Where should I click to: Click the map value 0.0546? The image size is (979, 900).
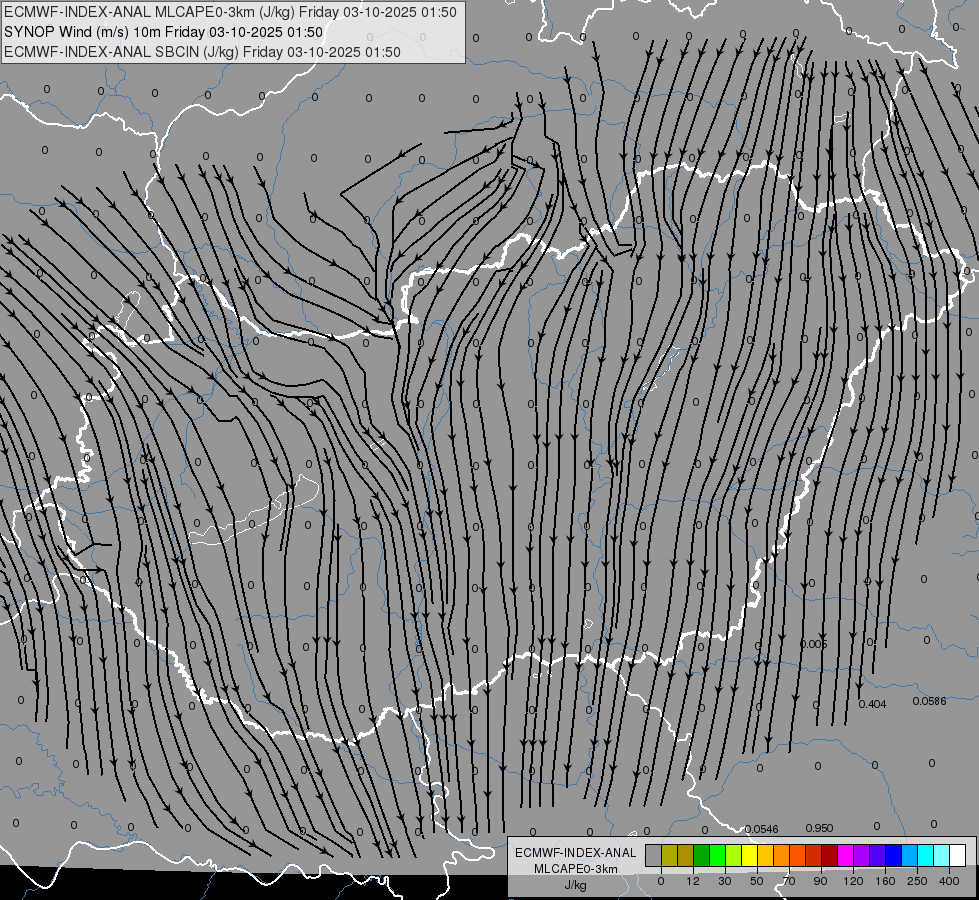point(761,829)
